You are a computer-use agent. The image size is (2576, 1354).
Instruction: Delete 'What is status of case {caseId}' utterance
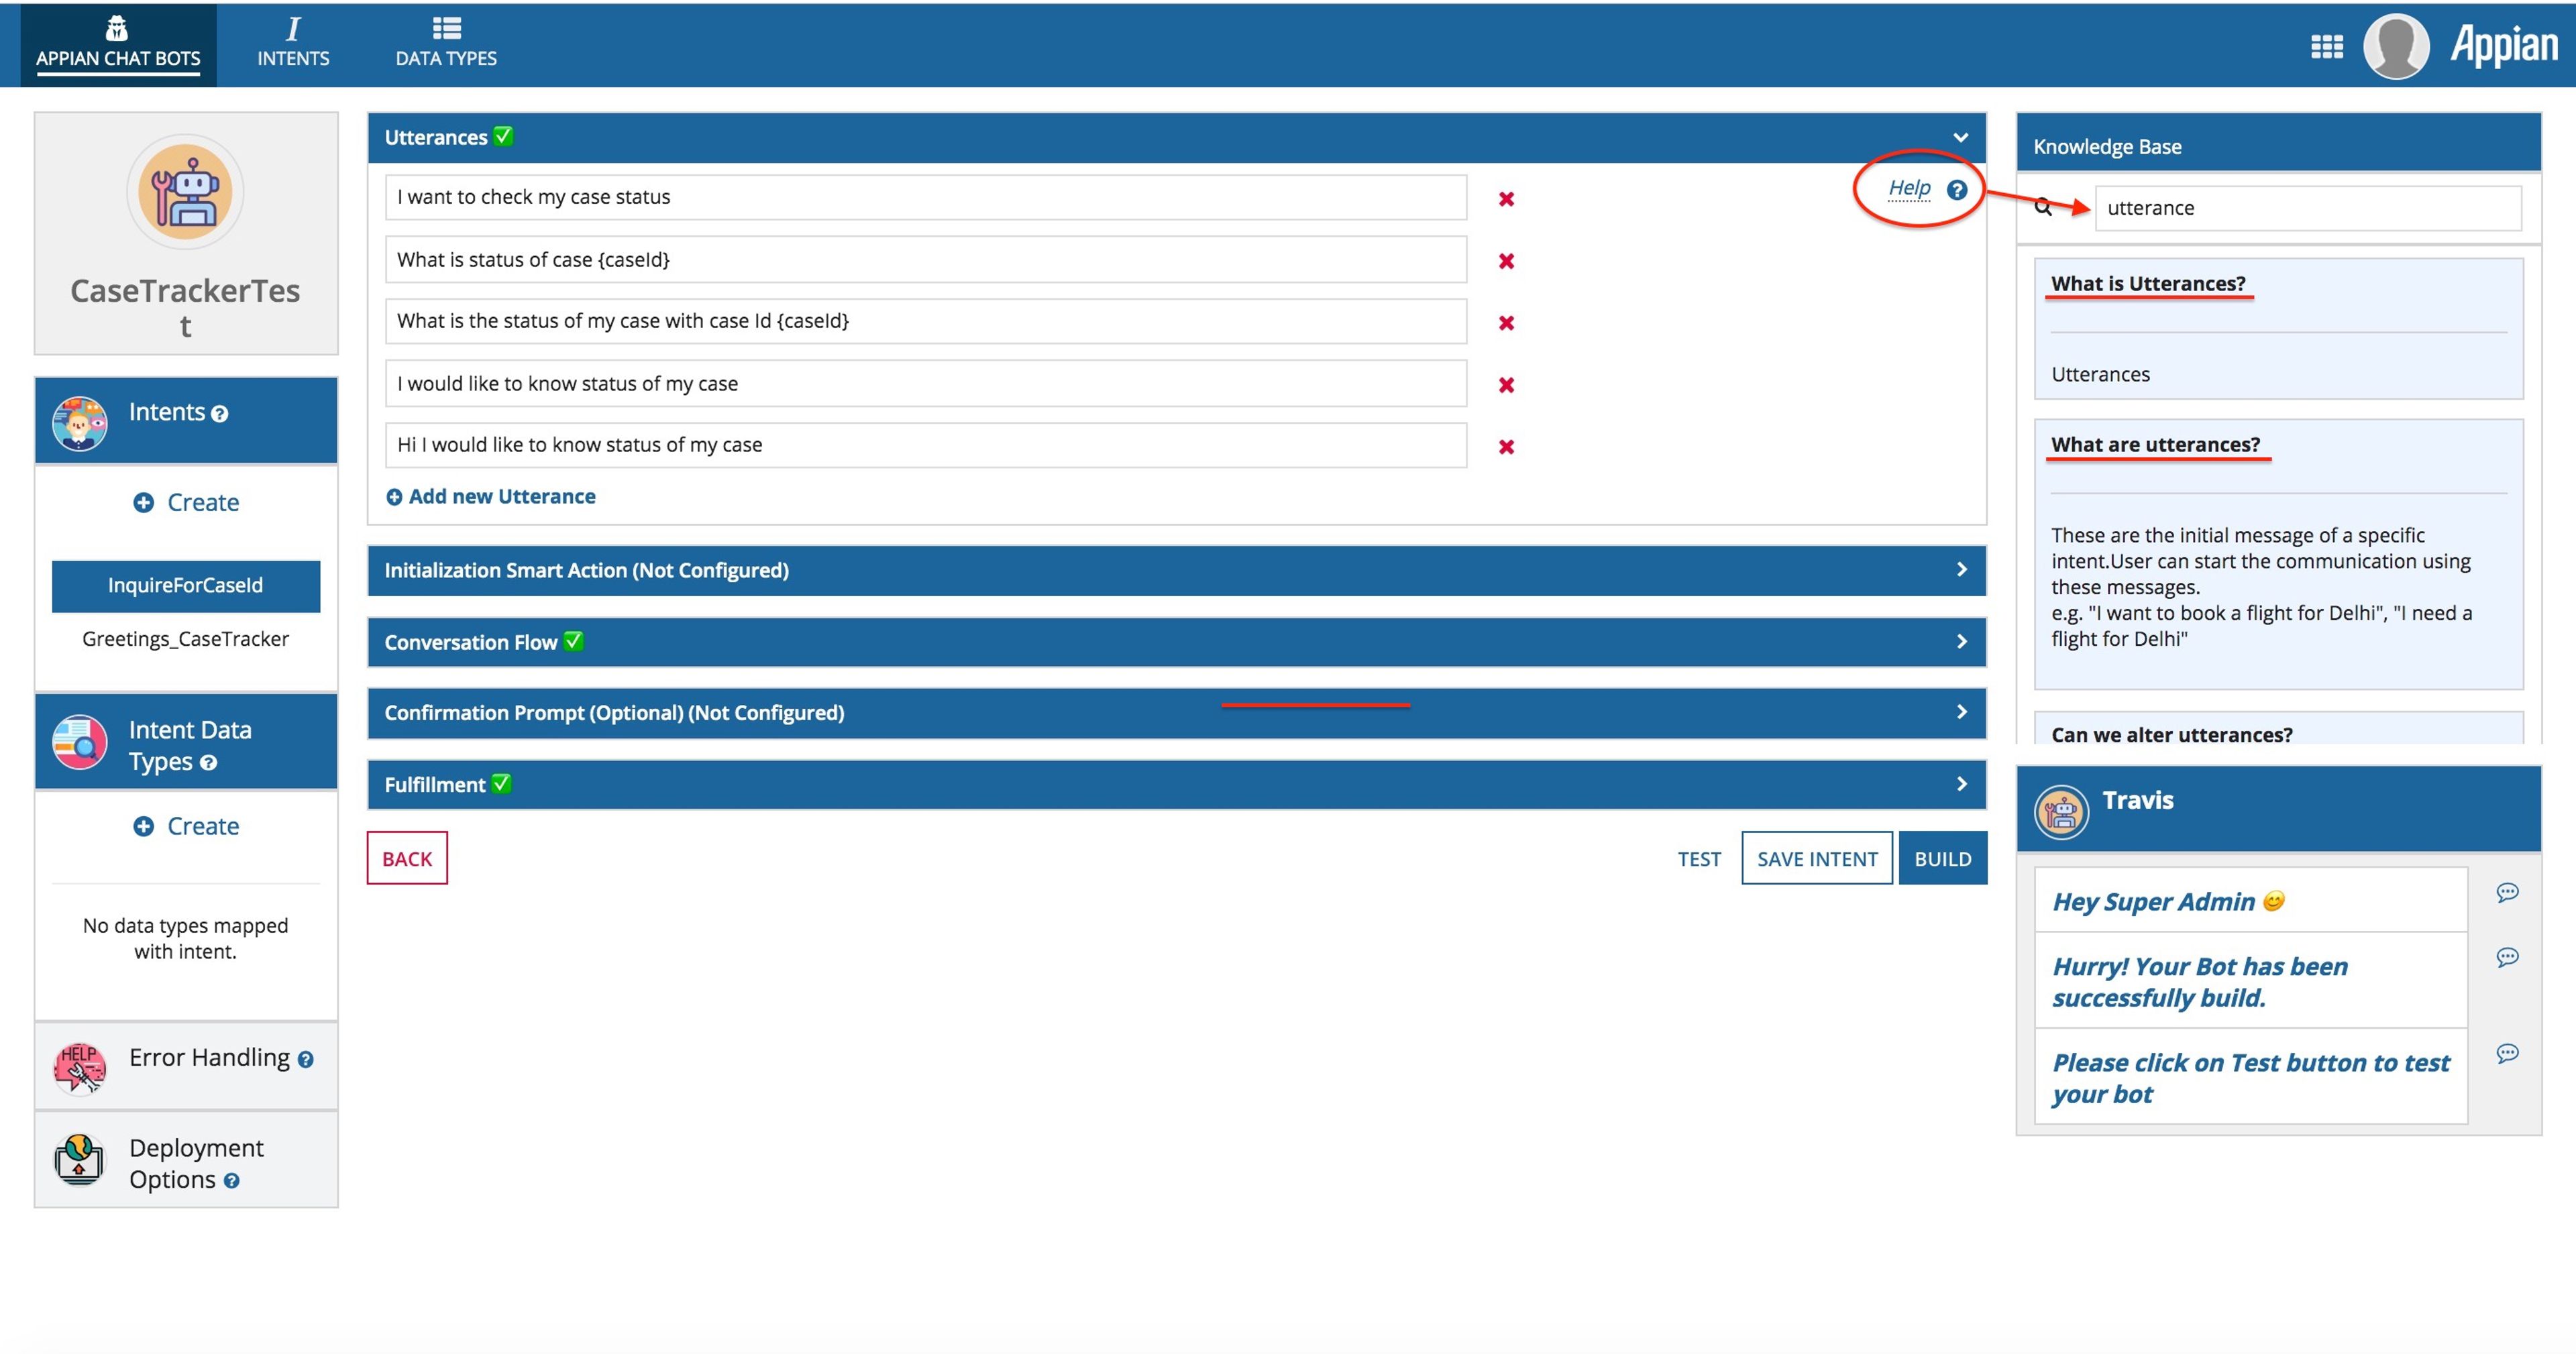1506,261
